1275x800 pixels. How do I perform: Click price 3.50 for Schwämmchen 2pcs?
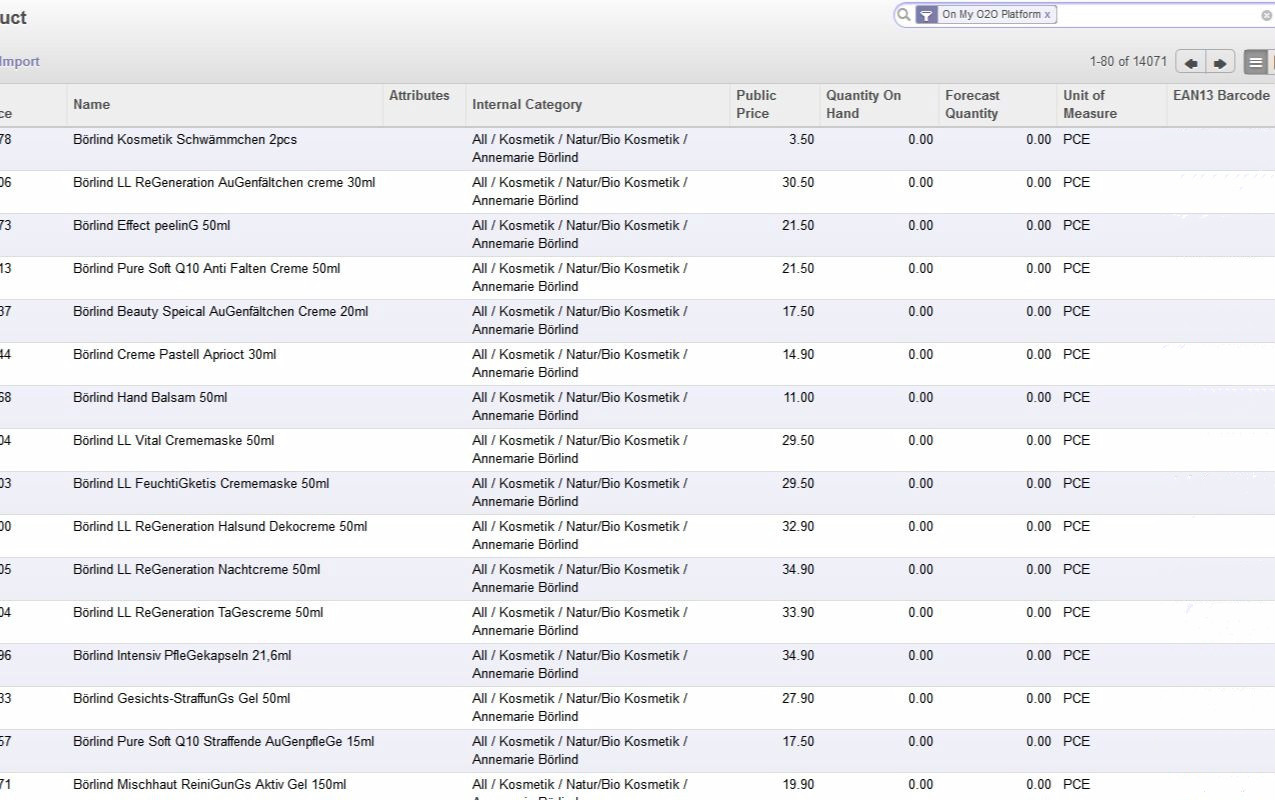click(801, 140)
